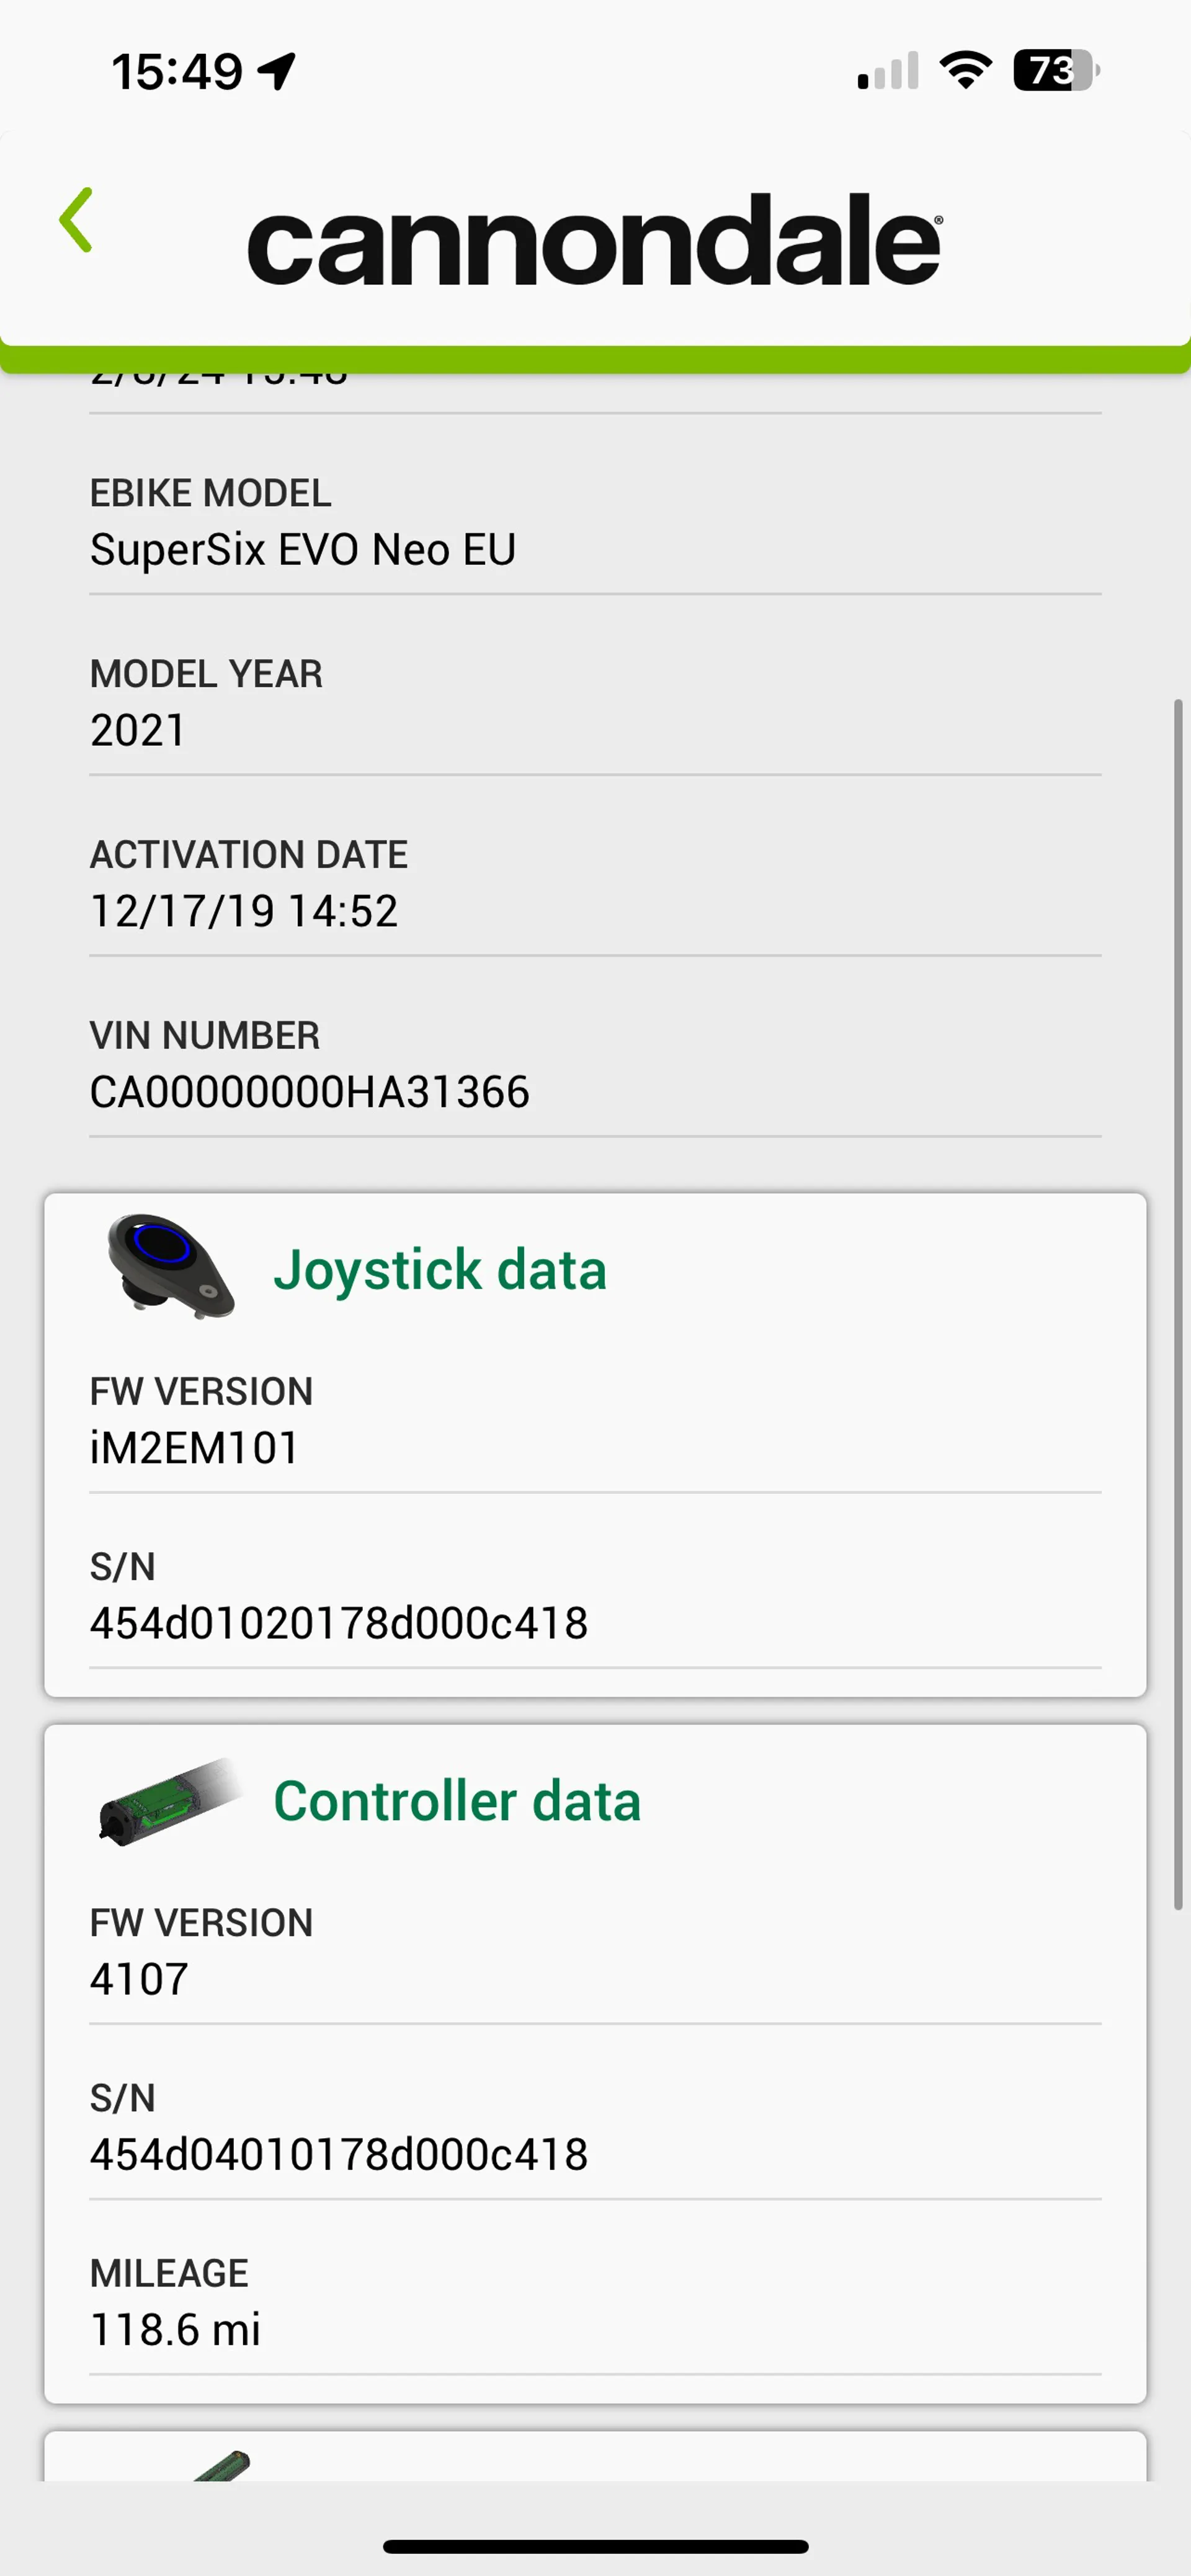
Task: Tap the green back chevron
Action: [76, 220]
